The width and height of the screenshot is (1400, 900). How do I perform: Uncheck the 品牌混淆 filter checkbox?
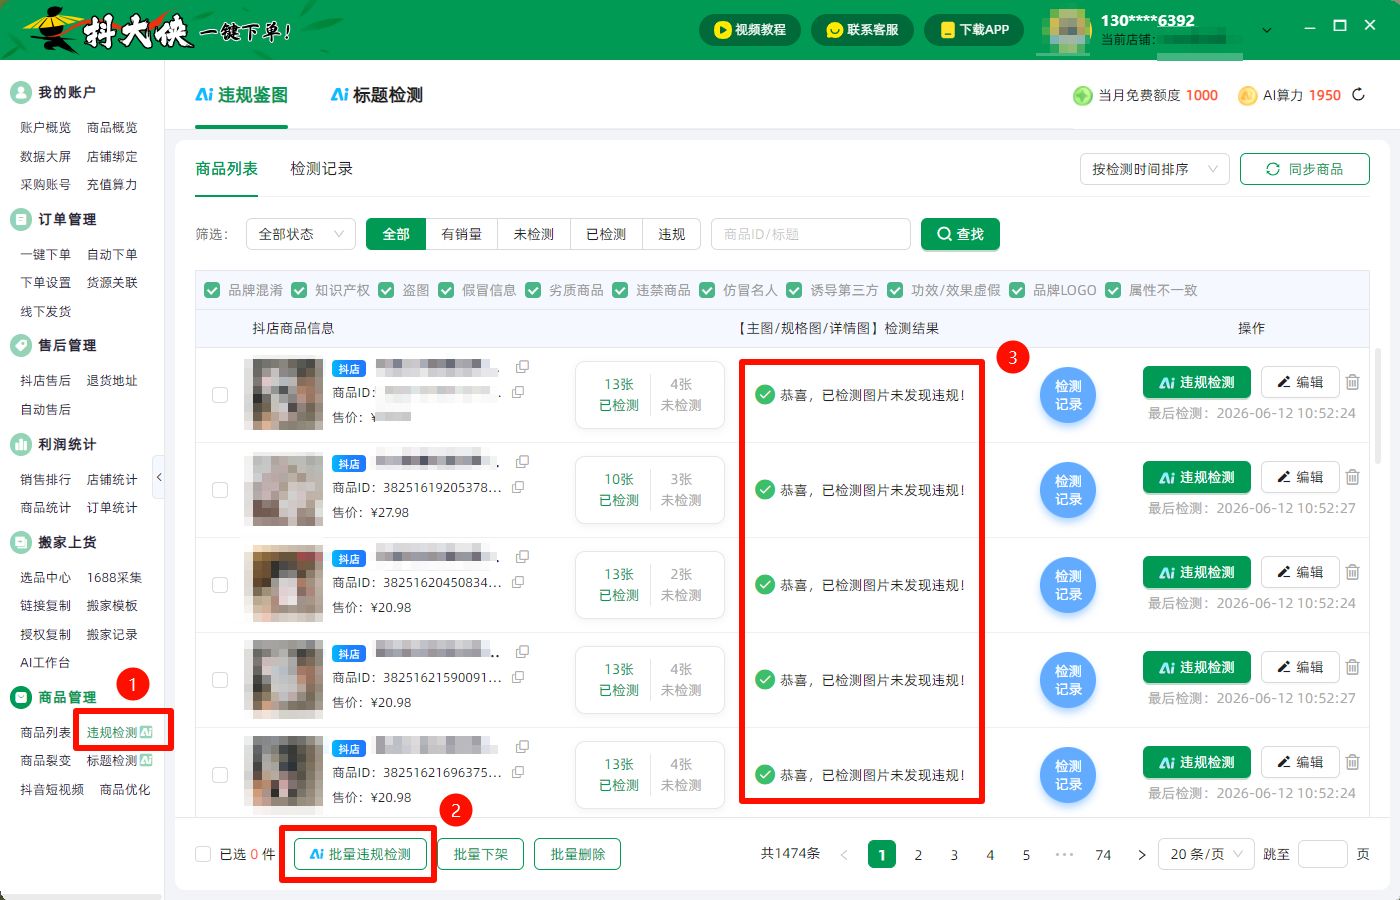tap(212, 290)
